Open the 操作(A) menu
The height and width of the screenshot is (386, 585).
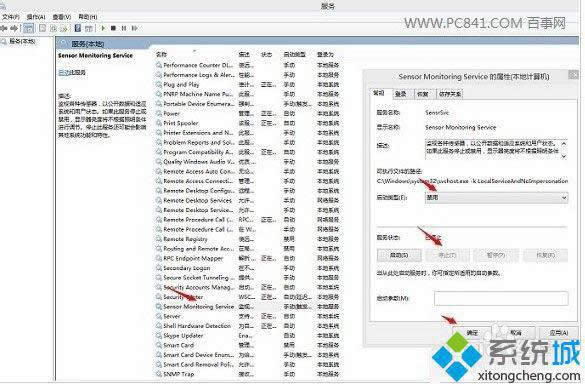pyautogui.click(x=36, y=17)
